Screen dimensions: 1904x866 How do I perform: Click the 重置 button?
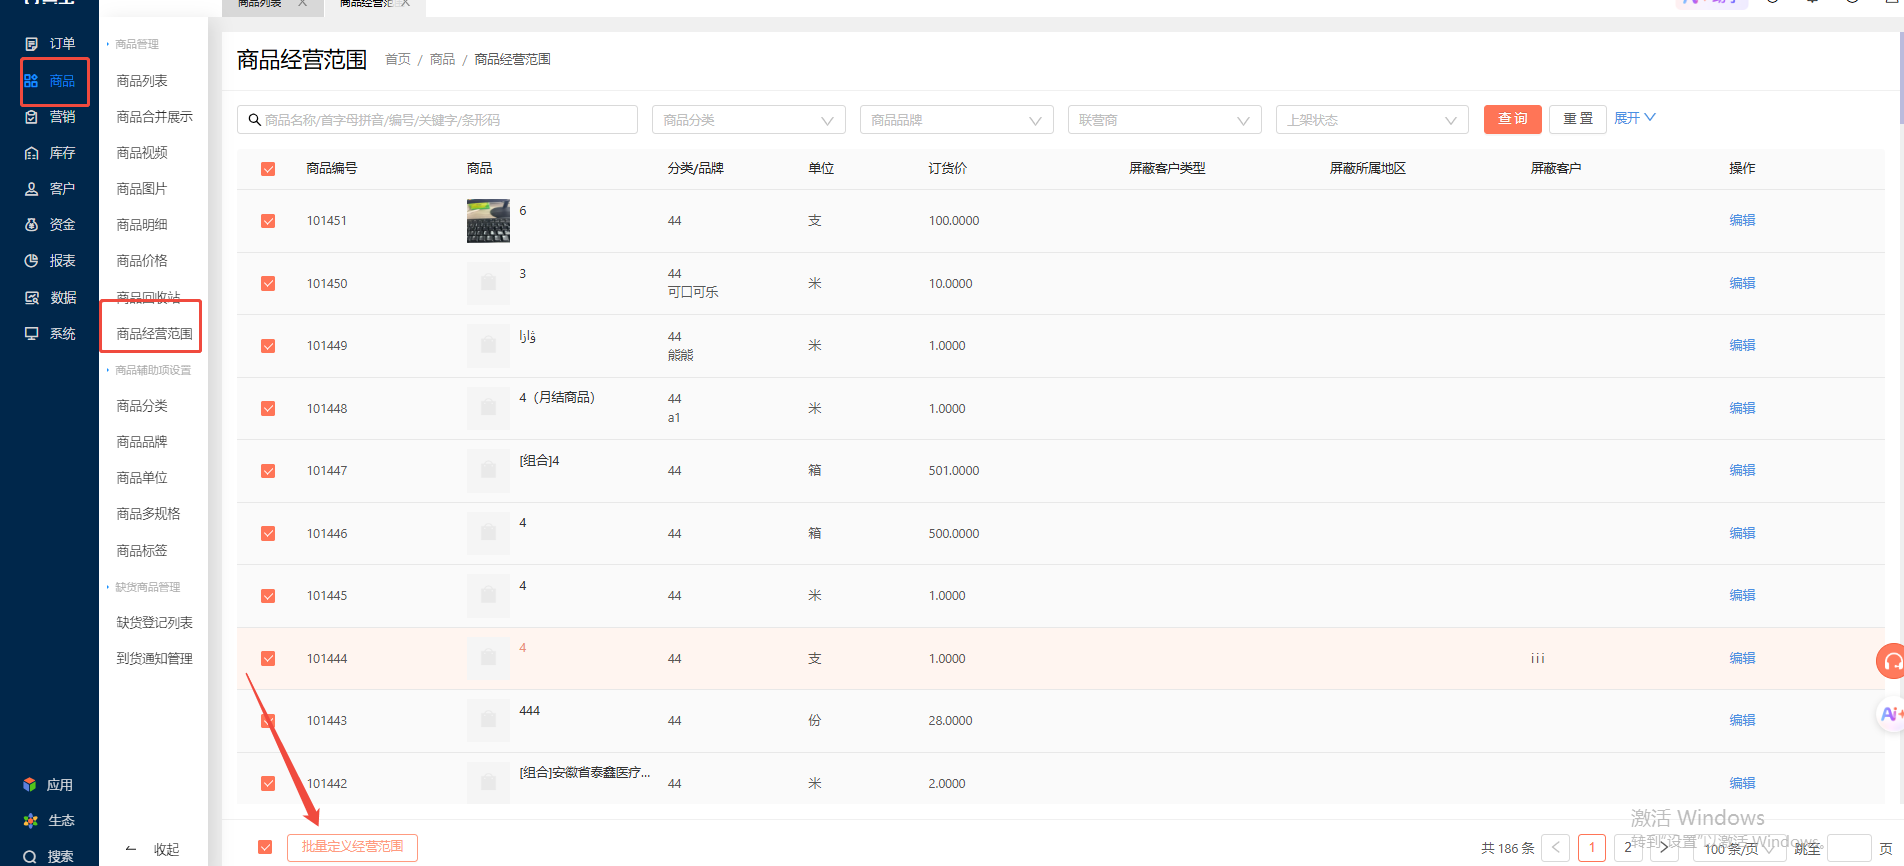click(1578, 119)
